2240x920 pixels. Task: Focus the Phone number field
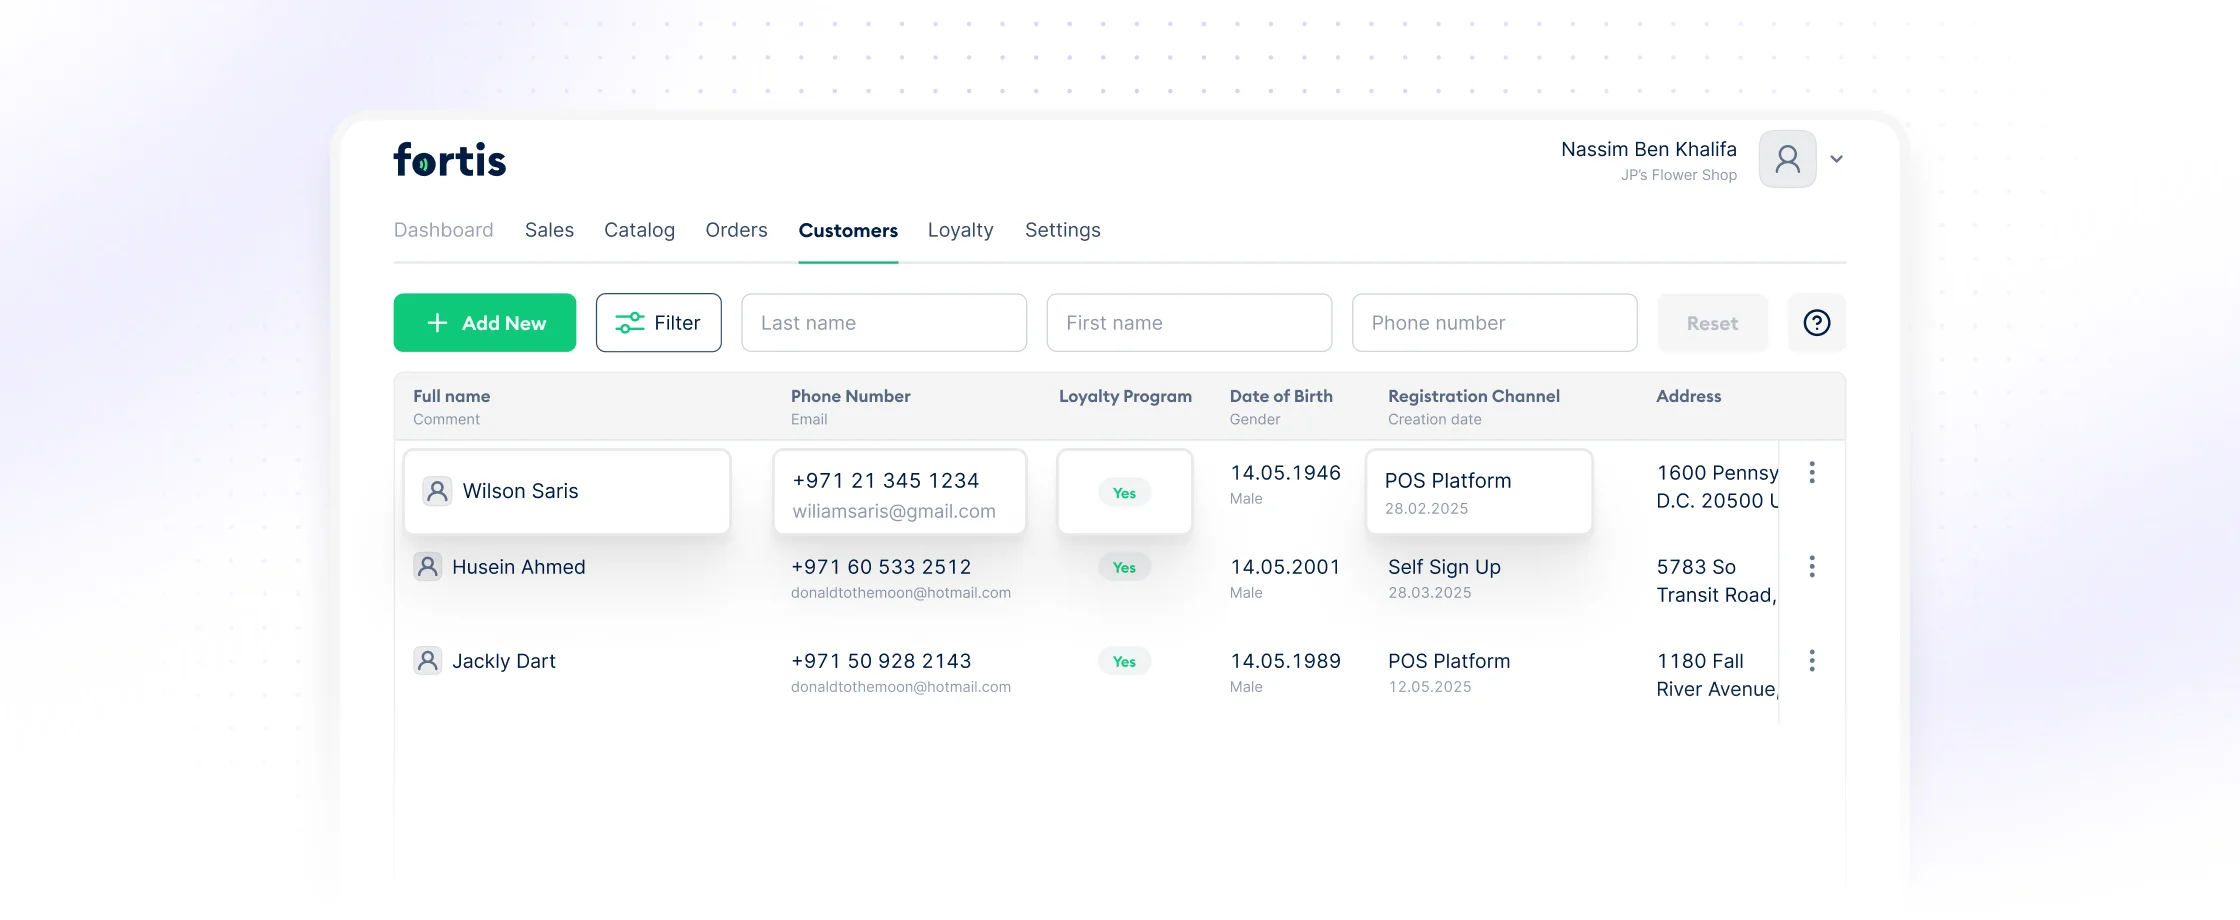click(1494, 323)
